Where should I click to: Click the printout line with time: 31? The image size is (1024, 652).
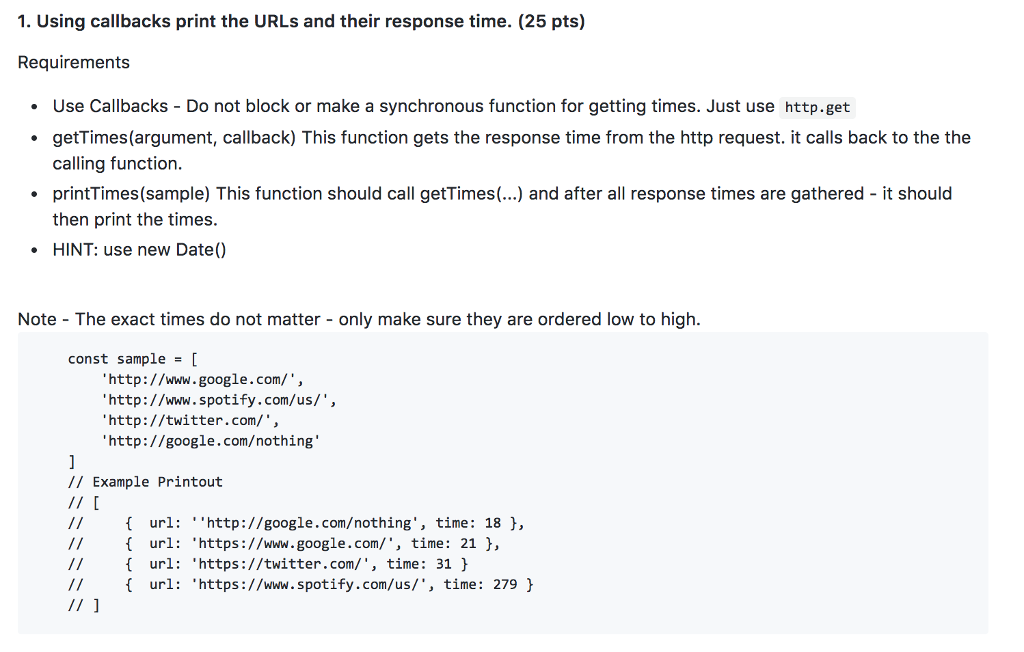click(x=268, y=564)
